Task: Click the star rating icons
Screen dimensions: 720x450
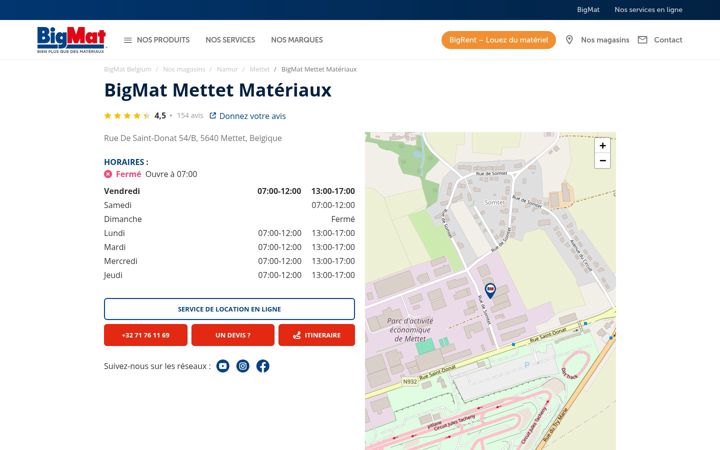Action: point(127,116)
